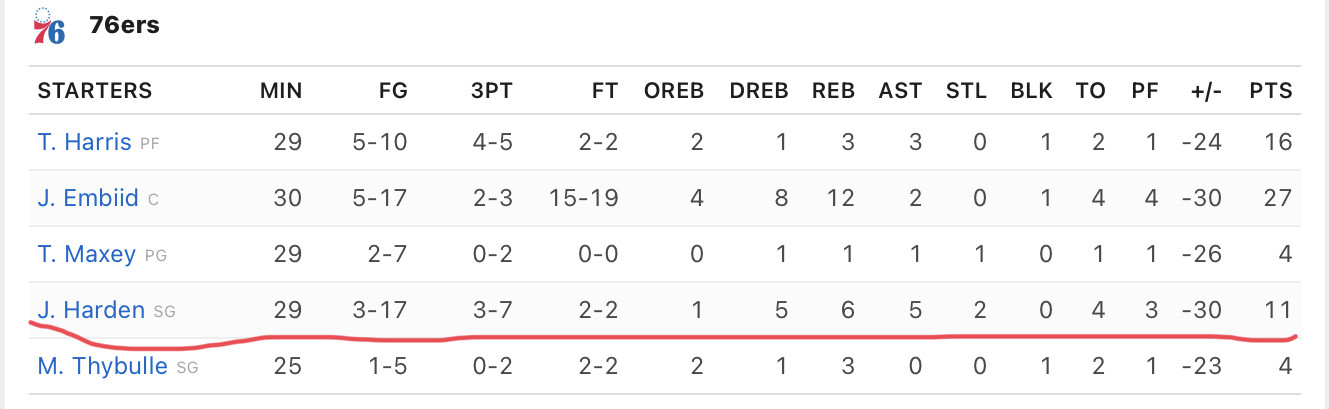
Task: Open M. Thybulle player link
Action: pos(102,366)
